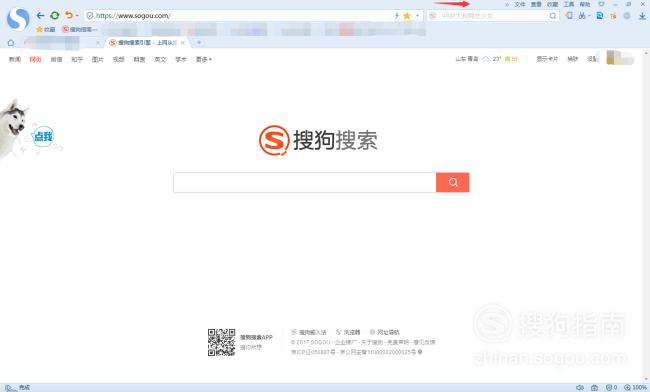Click the QR code image
Image resolution: width=650 pixels, height=392 pixels.
pyautogui.click(x=221, y=342)
